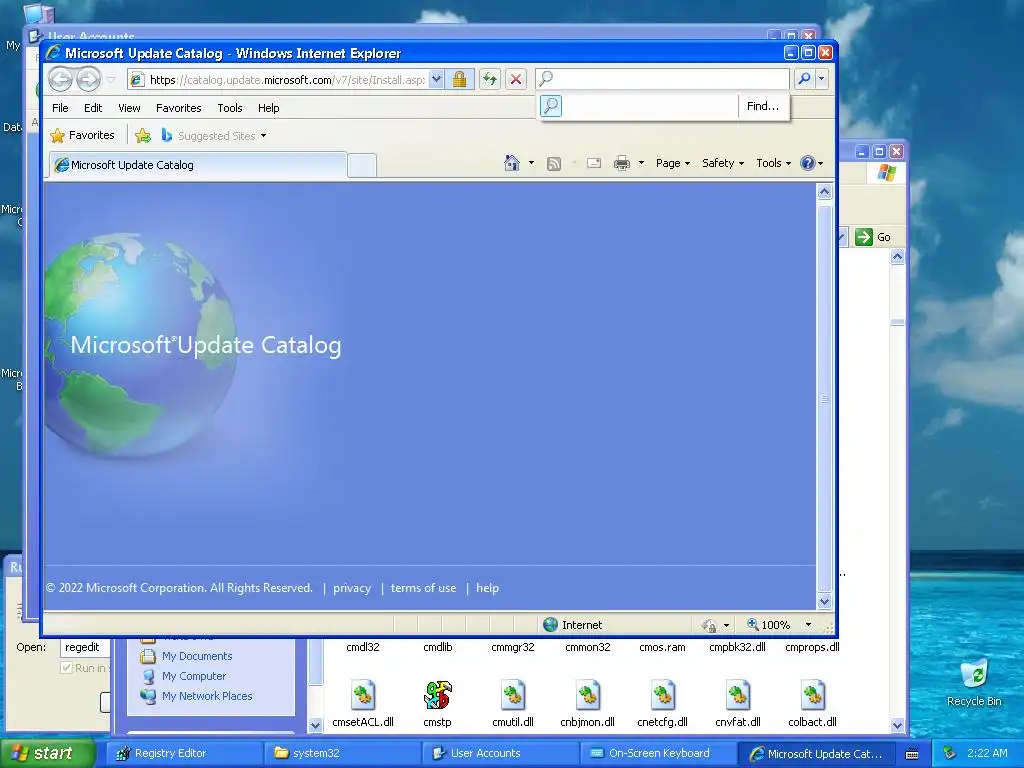1024x768 pixels.
Task: Open the Recycle Bin desktop icon
Action: [x=974, y=683]
